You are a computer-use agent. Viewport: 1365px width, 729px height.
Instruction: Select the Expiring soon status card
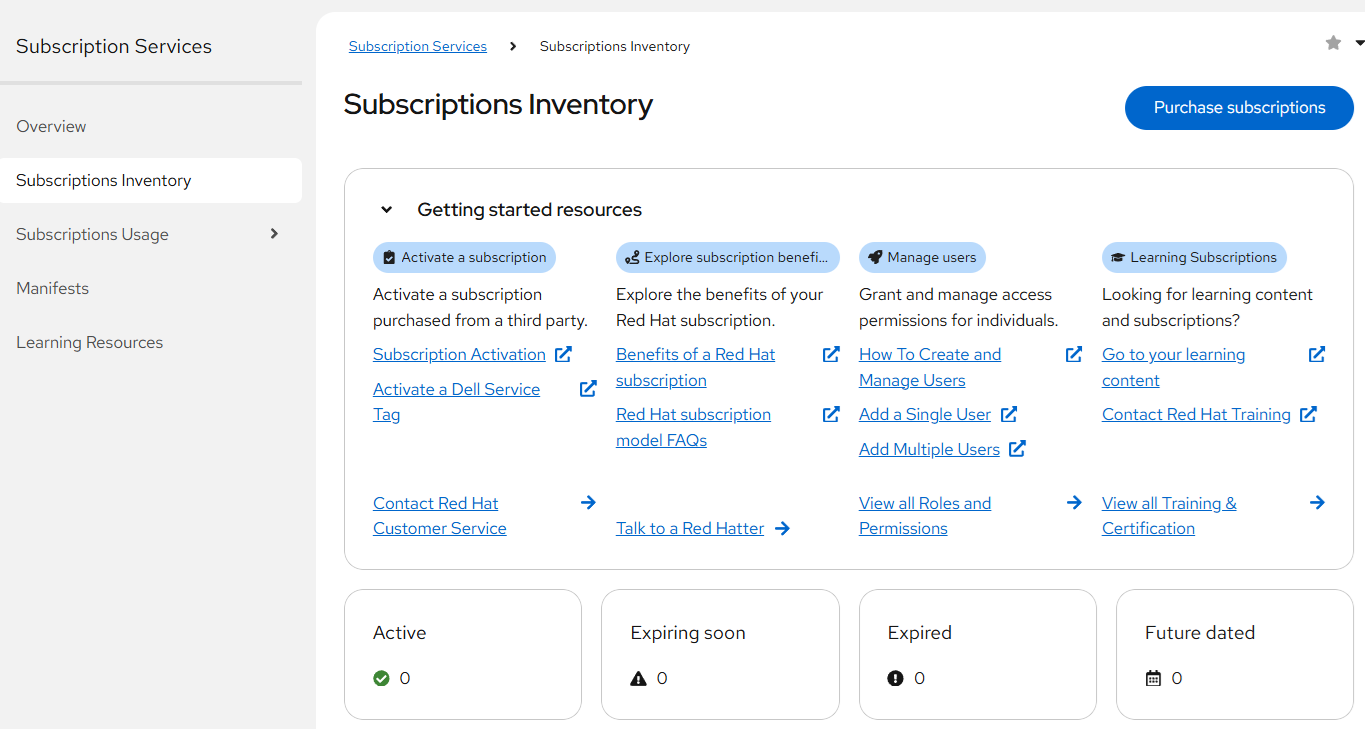point(720,654)
